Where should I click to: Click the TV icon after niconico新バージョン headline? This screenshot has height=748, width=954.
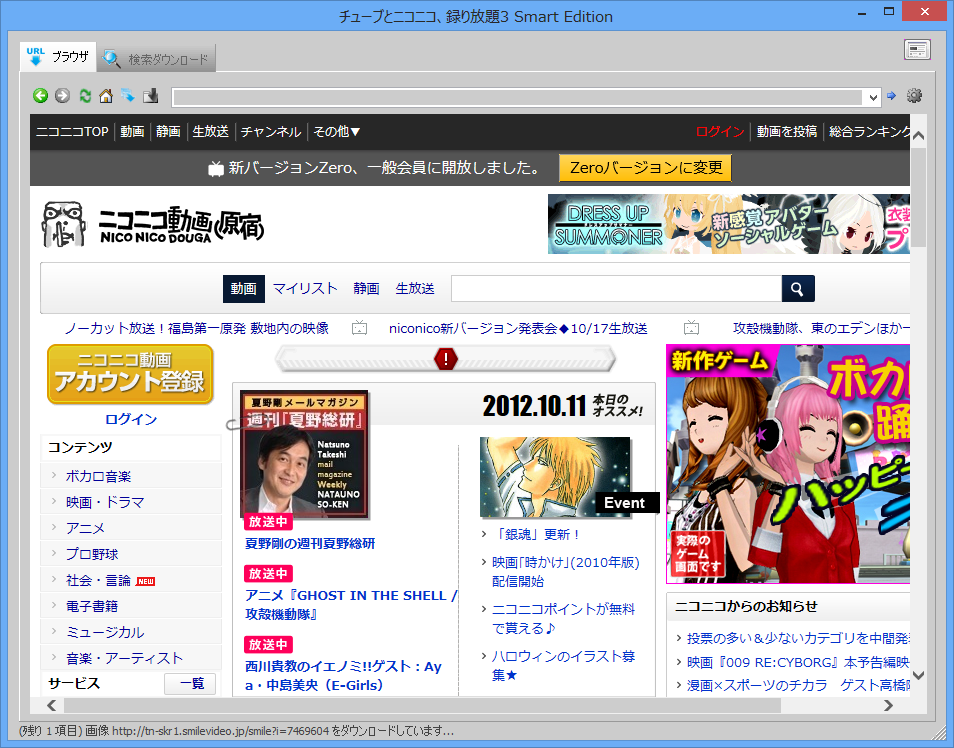691,328
